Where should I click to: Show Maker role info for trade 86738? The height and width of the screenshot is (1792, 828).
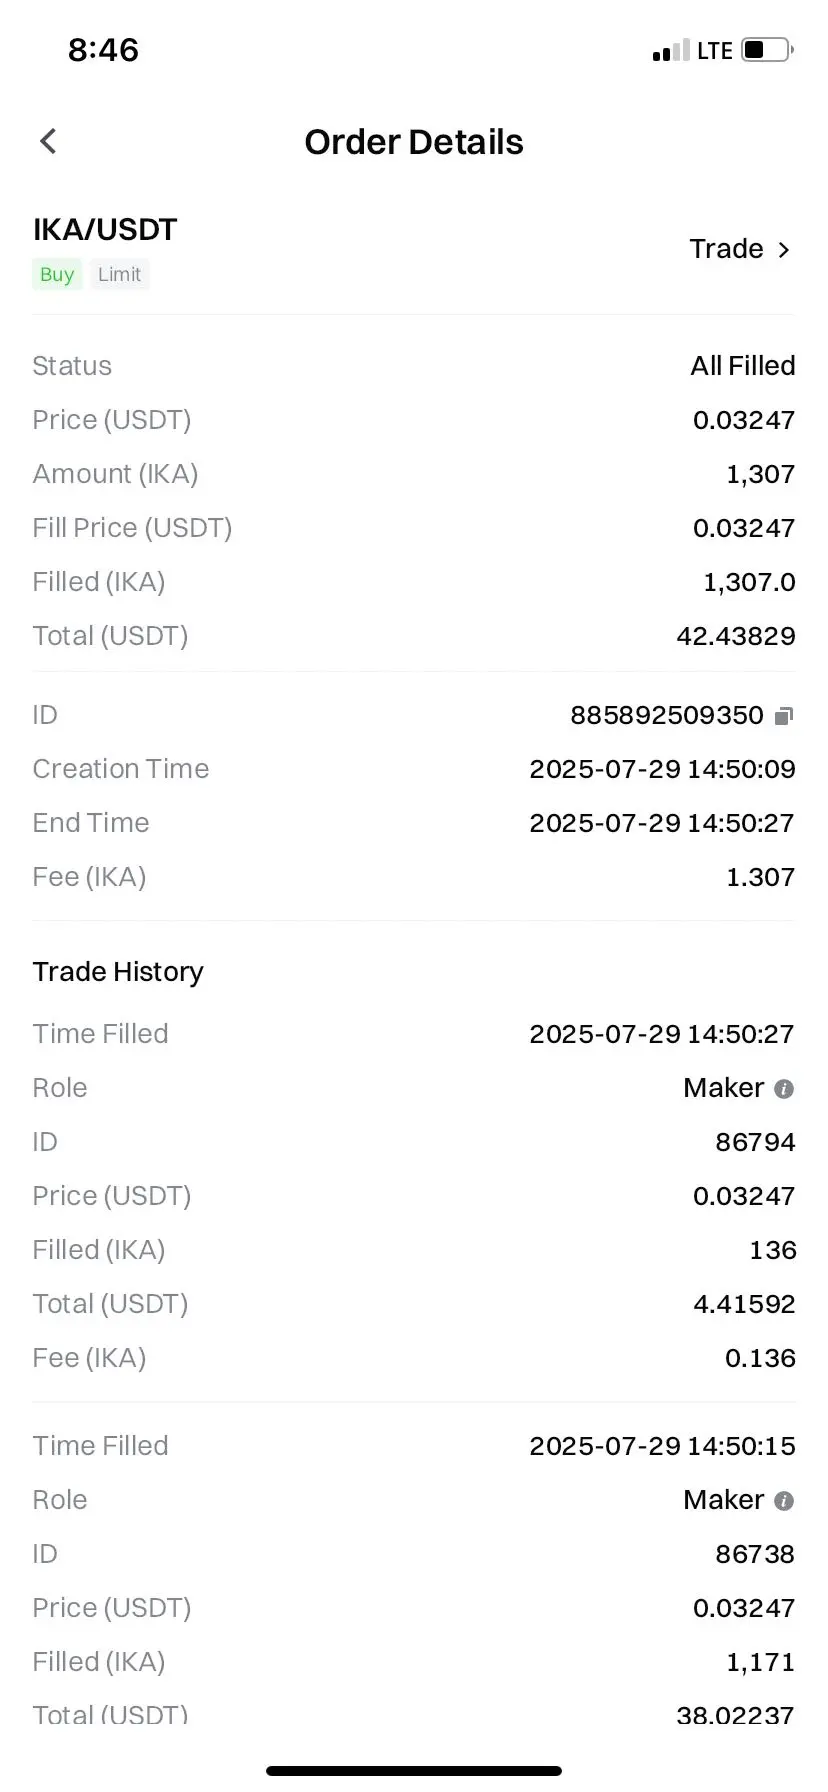[784, 1500]
